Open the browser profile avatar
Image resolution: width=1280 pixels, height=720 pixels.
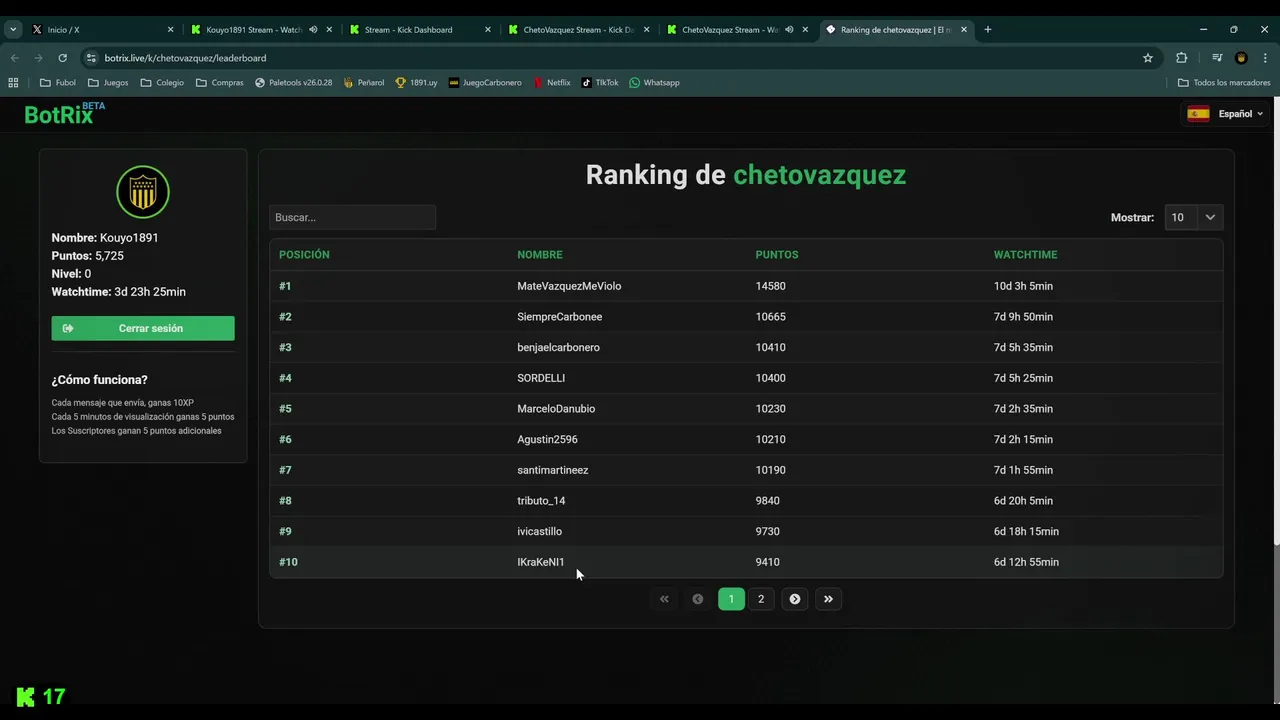point(1241,58)
